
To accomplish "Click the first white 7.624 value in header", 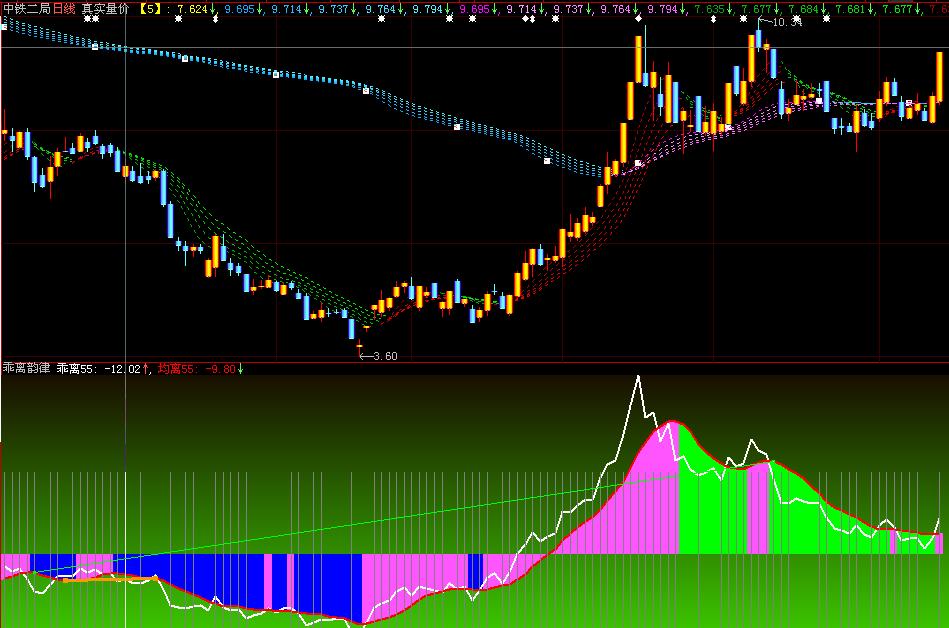I will pos(192,8).
